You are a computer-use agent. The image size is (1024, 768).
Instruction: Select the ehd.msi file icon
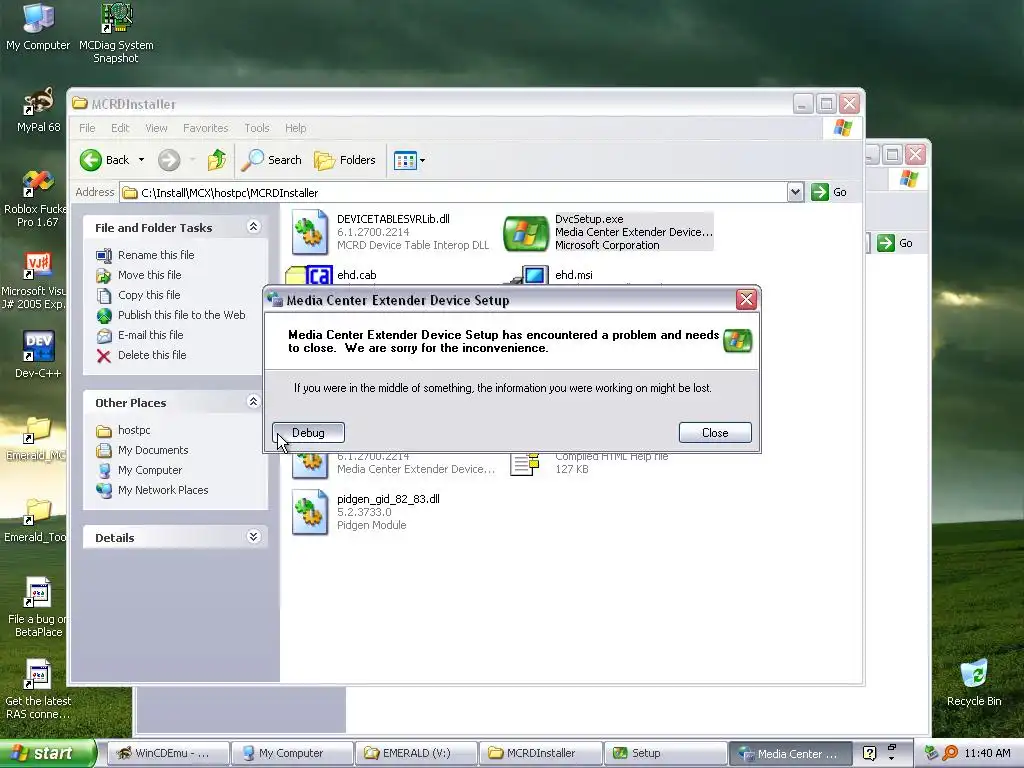530,275
